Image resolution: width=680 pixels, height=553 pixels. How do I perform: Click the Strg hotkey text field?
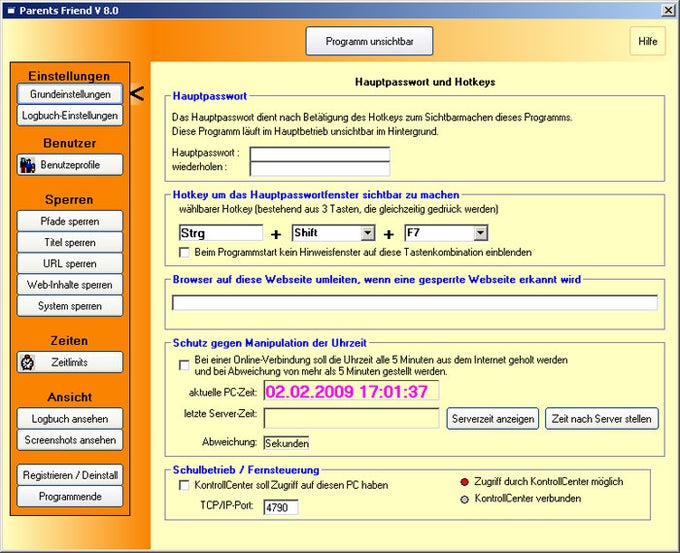221,233
